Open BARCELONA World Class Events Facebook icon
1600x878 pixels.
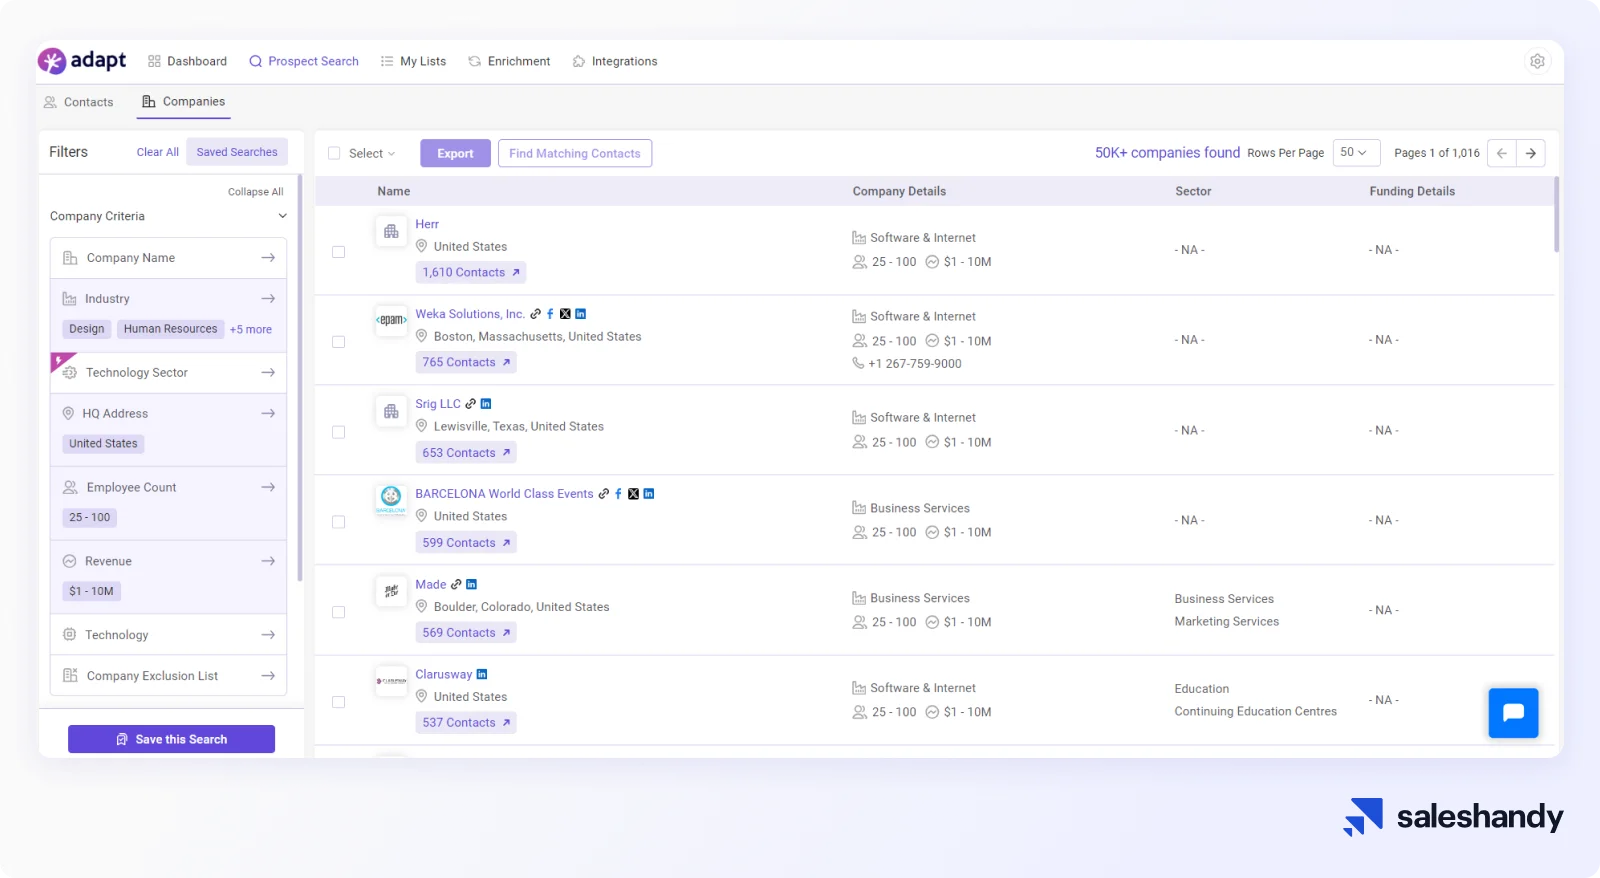(x=618, y=494)
